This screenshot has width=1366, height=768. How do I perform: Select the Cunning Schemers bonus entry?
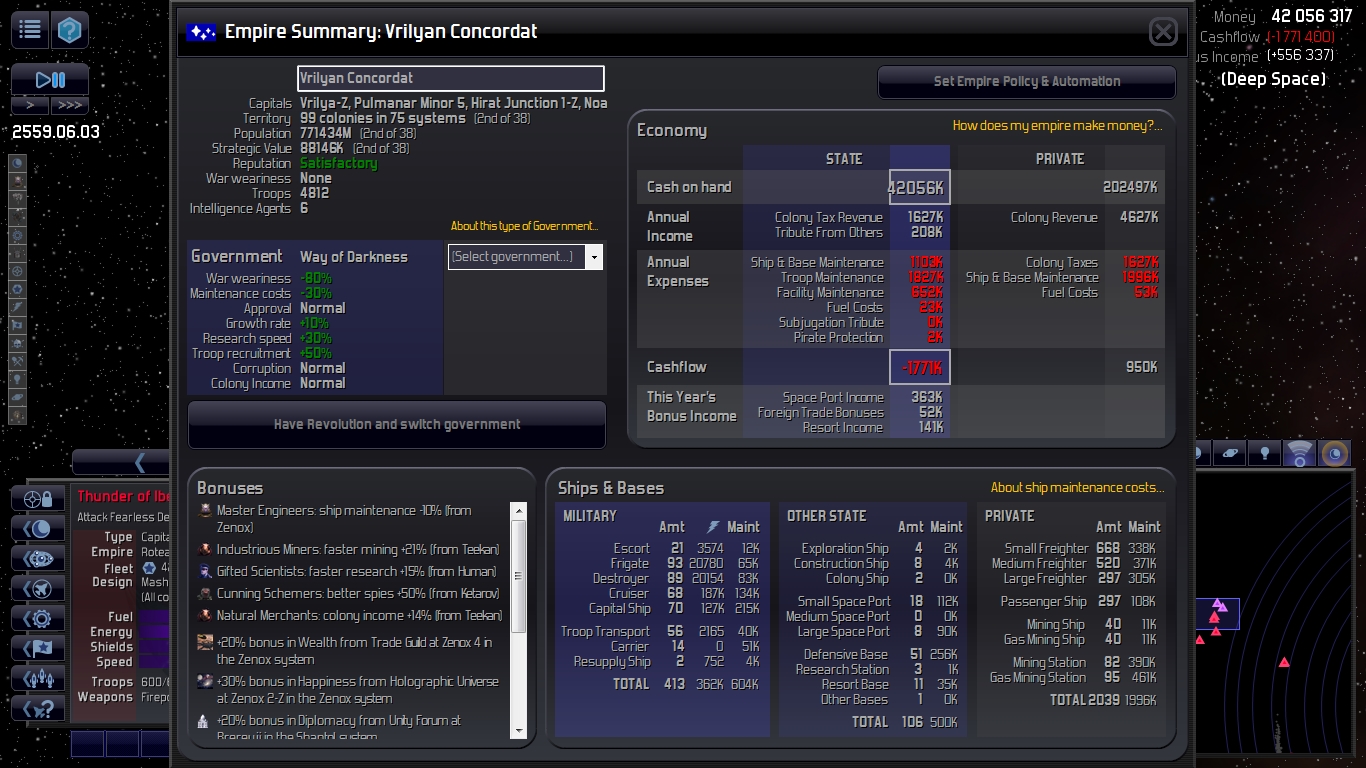(x=349, y=594)
